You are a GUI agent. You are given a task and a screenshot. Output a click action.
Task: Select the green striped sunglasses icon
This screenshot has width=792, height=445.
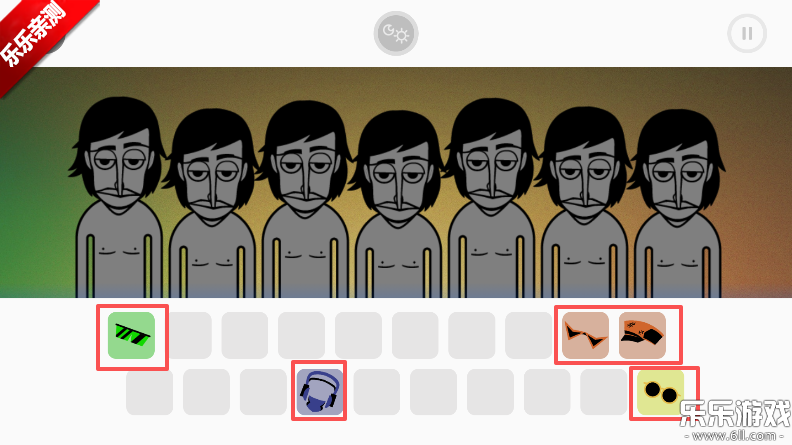131,335
